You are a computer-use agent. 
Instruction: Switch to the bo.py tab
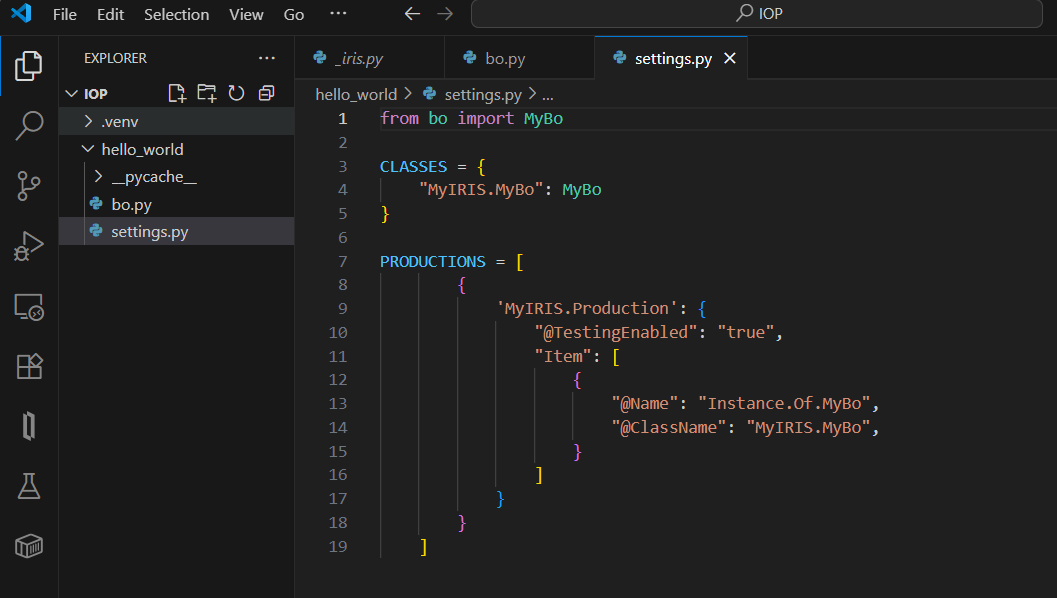(505, 59)
